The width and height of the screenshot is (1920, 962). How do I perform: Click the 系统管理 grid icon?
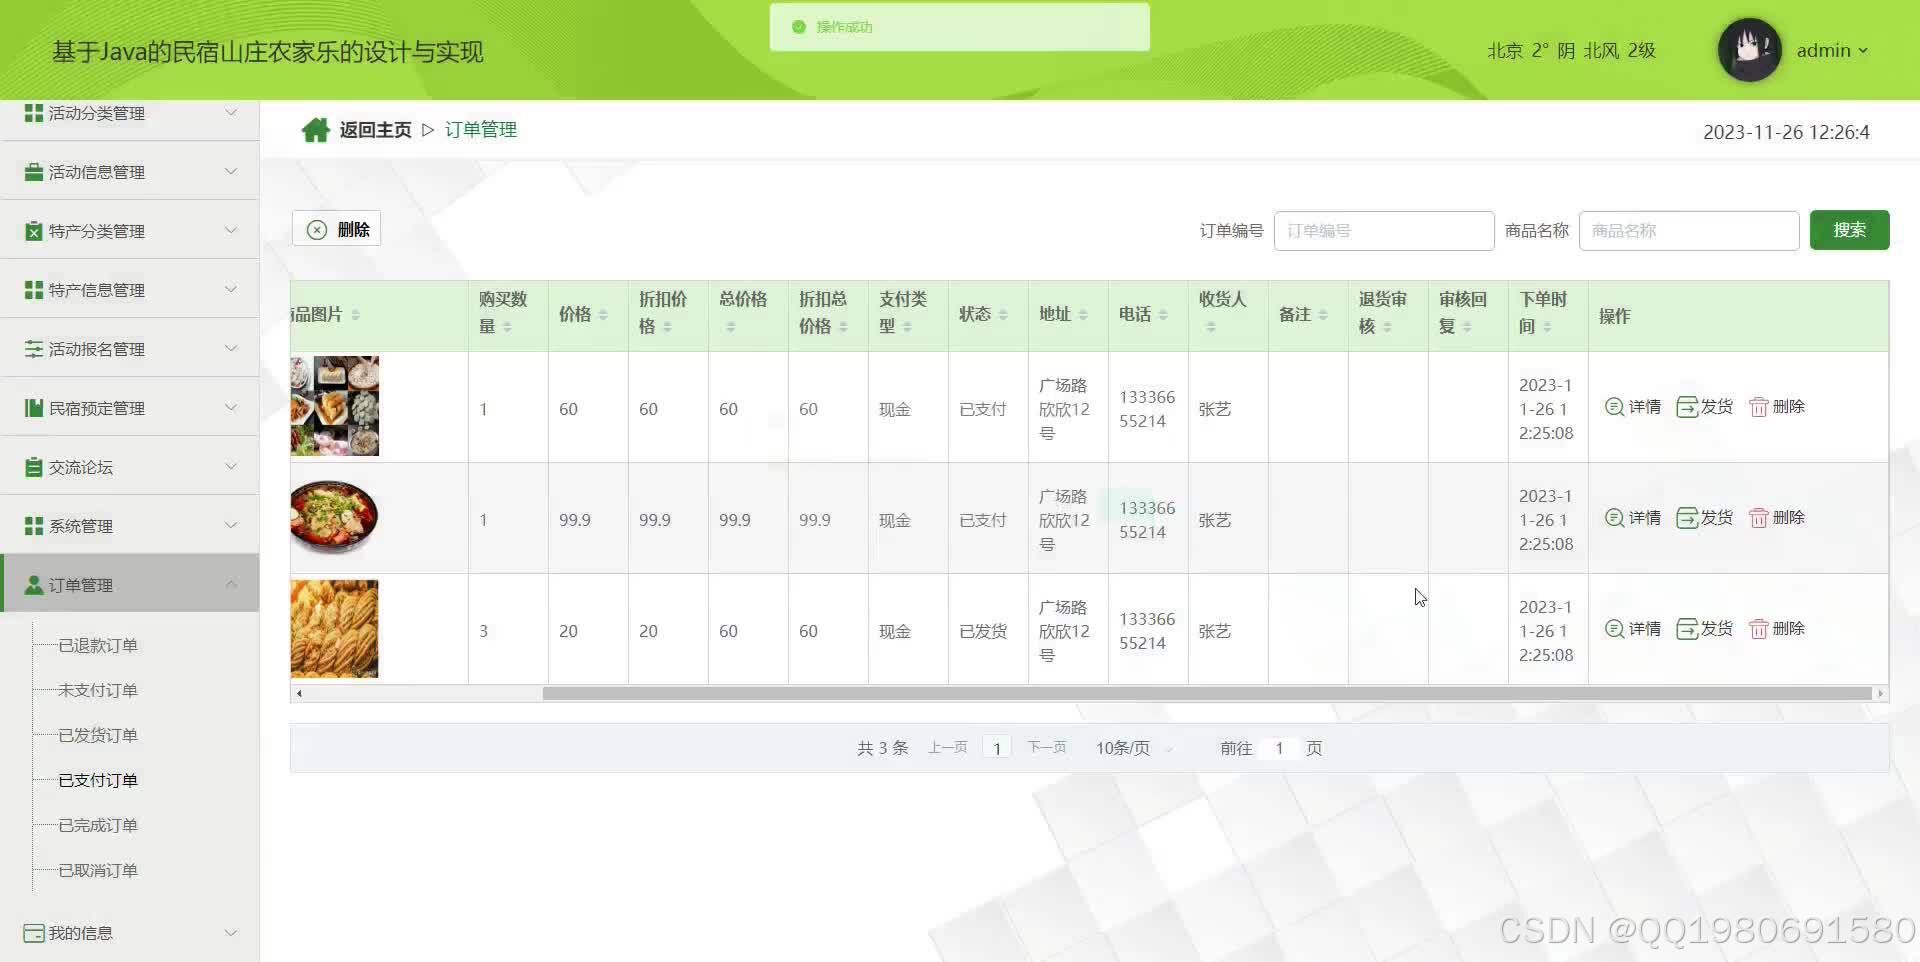(x=34, y=526)
